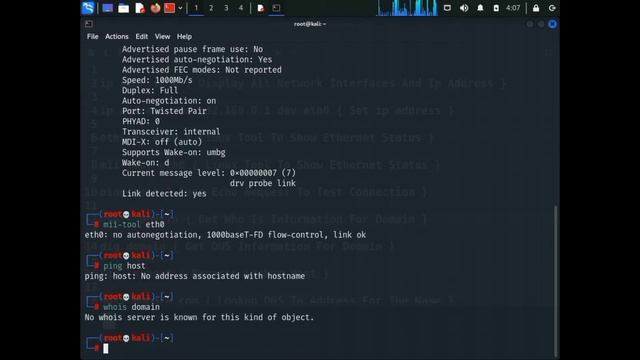The image size is (640, 360).
Task: Maximize the terminal window
Action: pyautogui.click(x=541, y=24)
